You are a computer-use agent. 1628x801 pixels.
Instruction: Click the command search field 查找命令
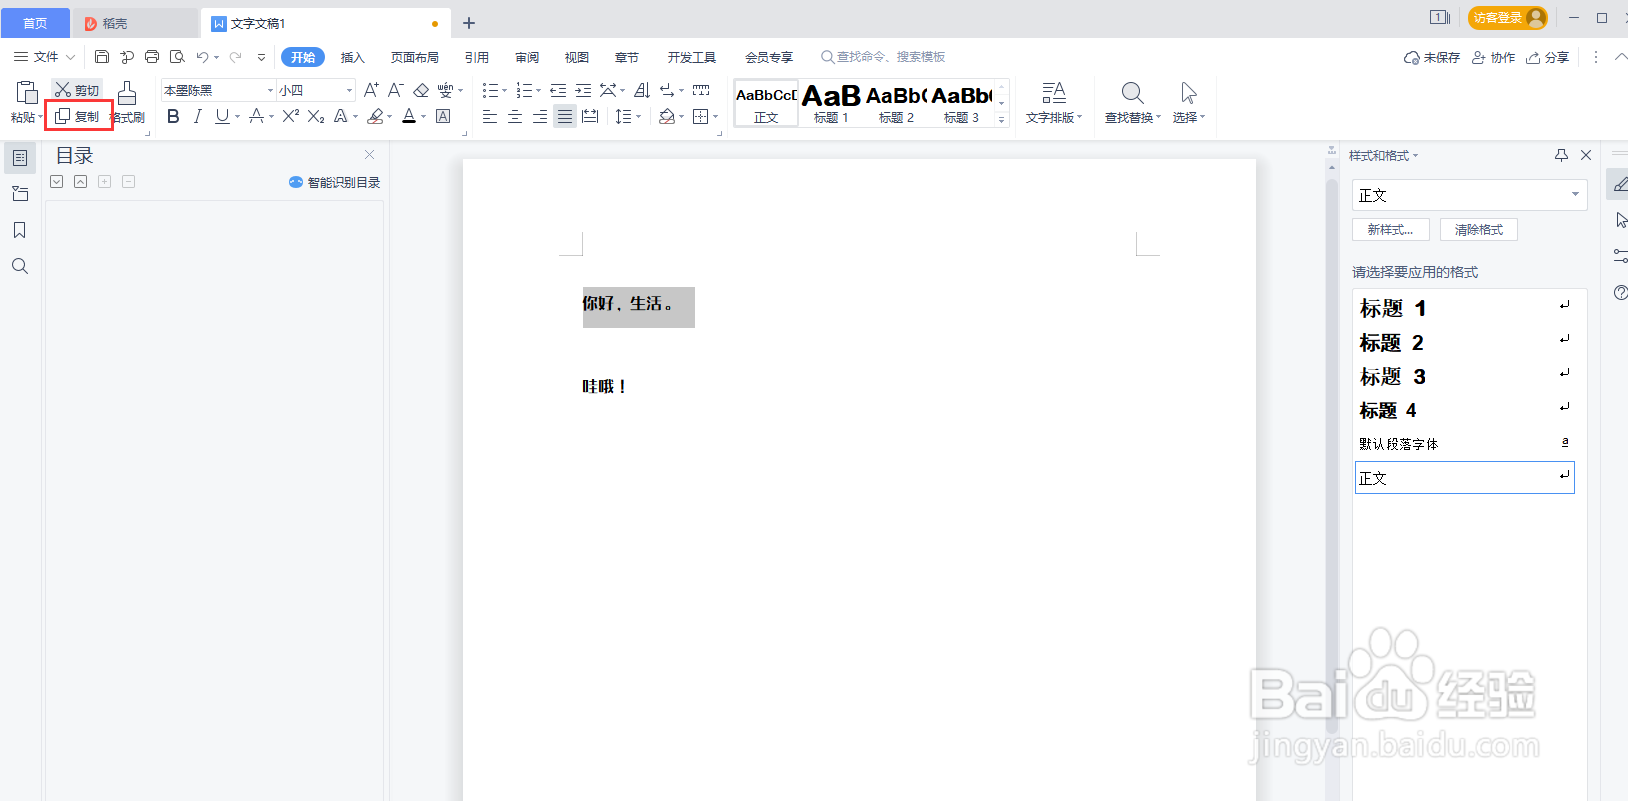tap(884, 57)
